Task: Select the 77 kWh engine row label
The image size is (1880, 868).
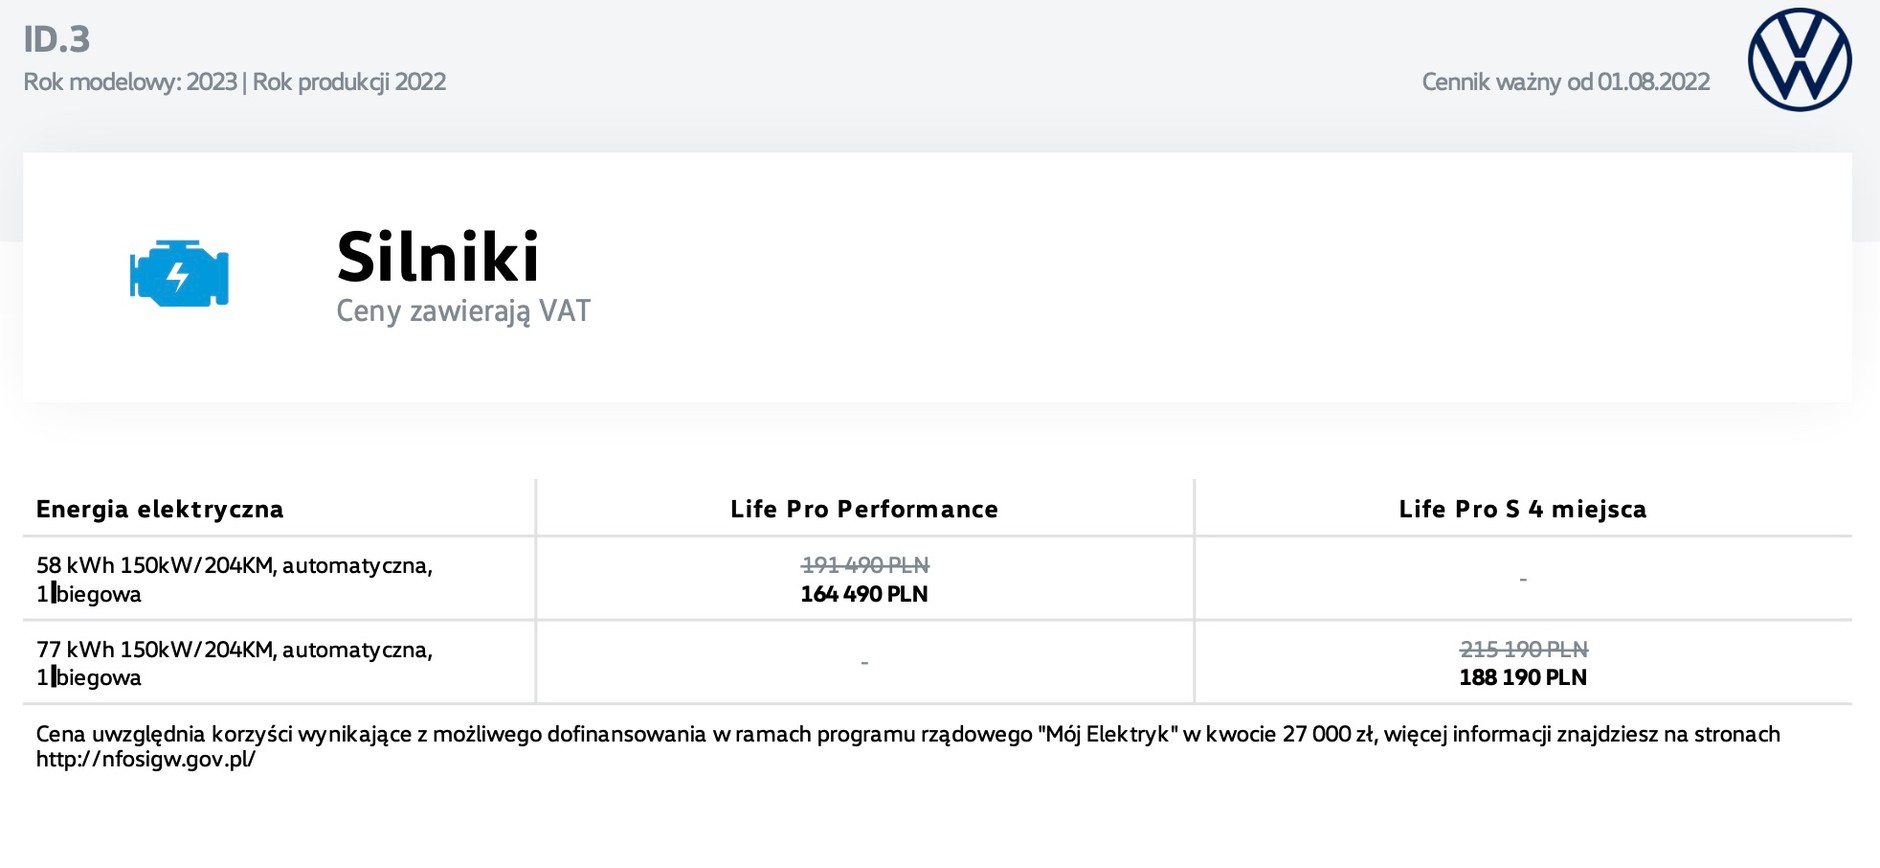Action: tap(234, 663)
